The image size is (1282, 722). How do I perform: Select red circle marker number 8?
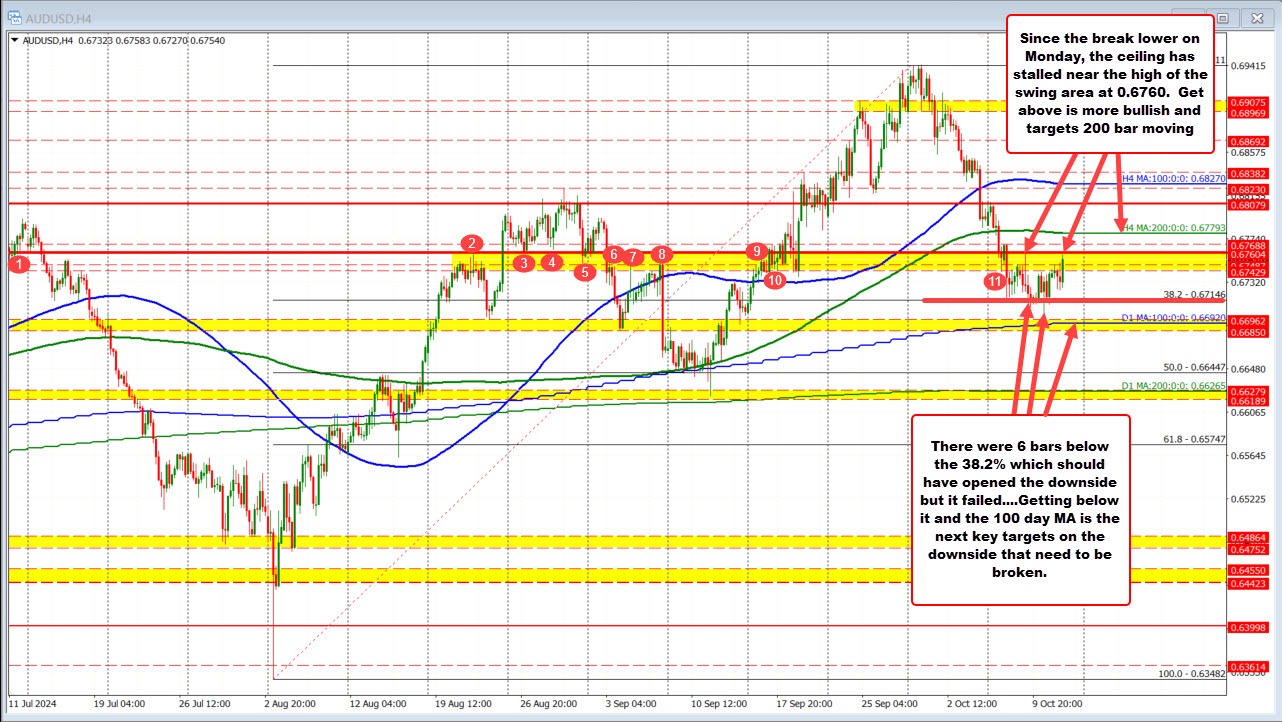pyautogui.click(x=660, y=254)
